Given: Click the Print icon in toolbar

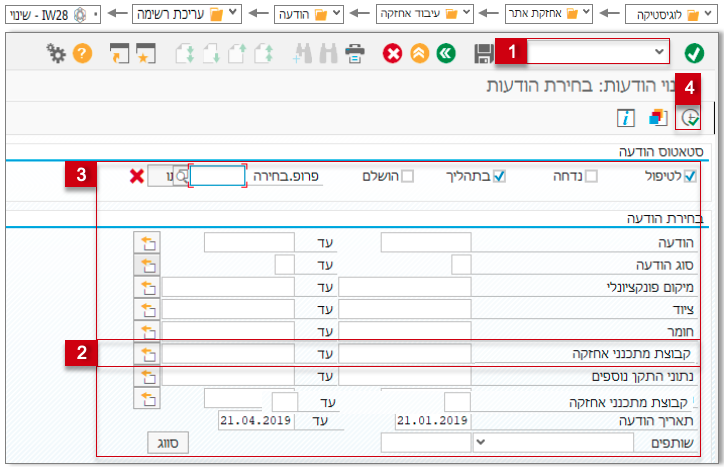Looking at the screenshot, I should click(355, 53).
